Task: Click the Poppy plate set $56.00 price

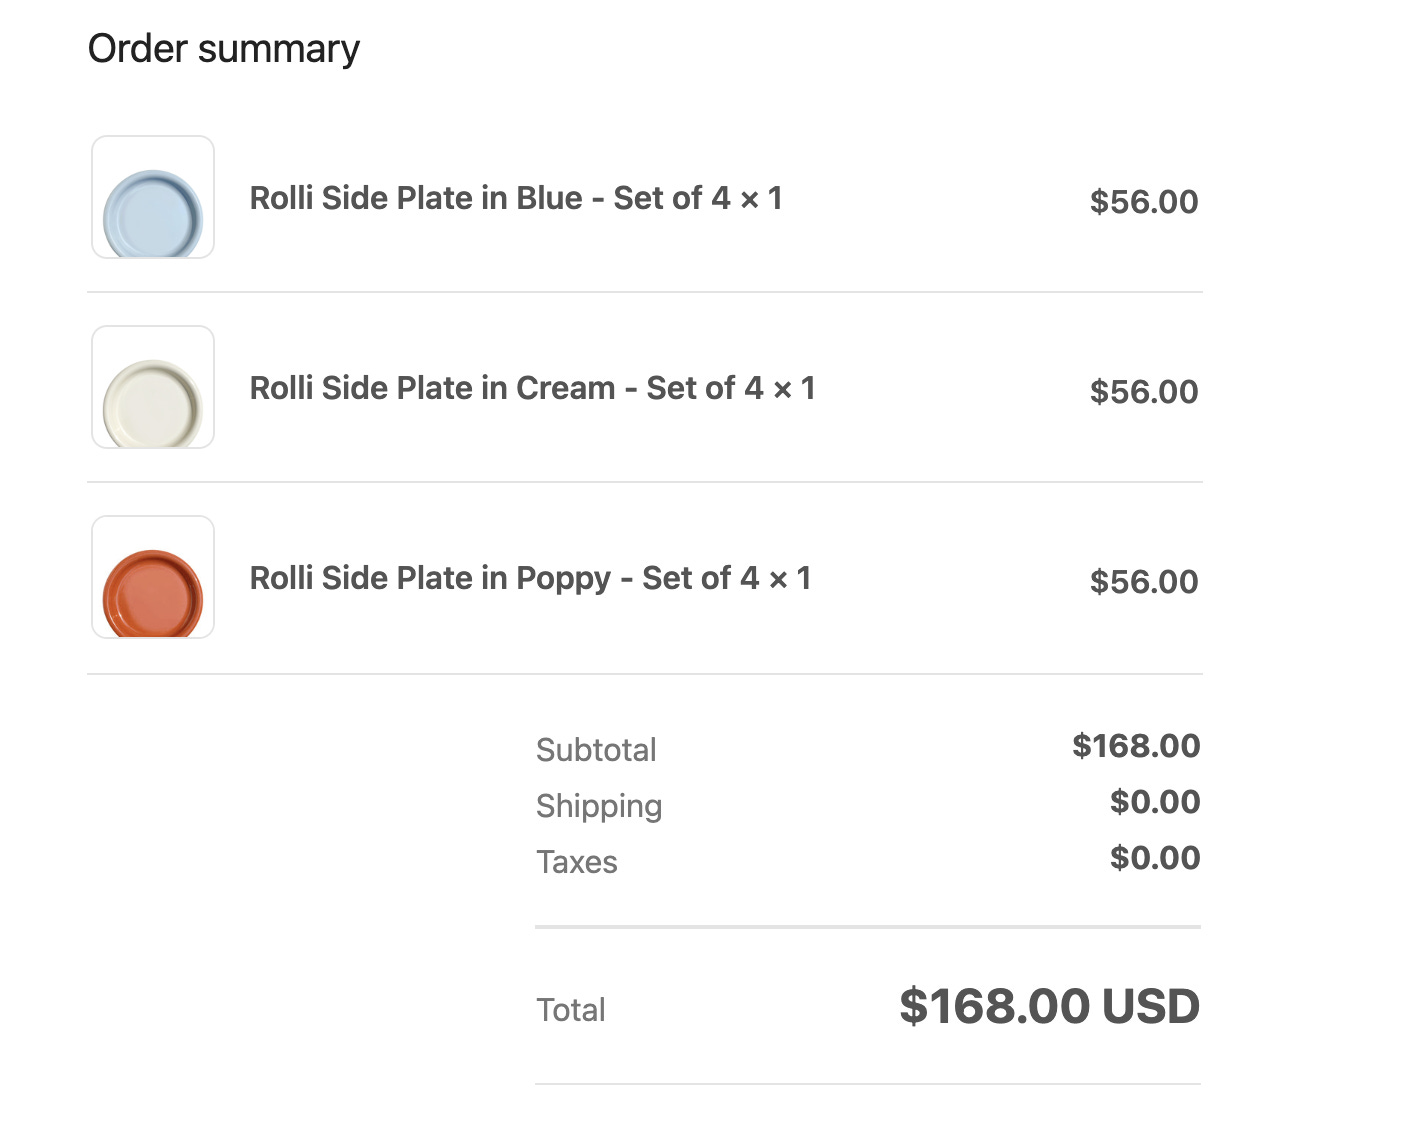Action: click(x=1143, y=582)
